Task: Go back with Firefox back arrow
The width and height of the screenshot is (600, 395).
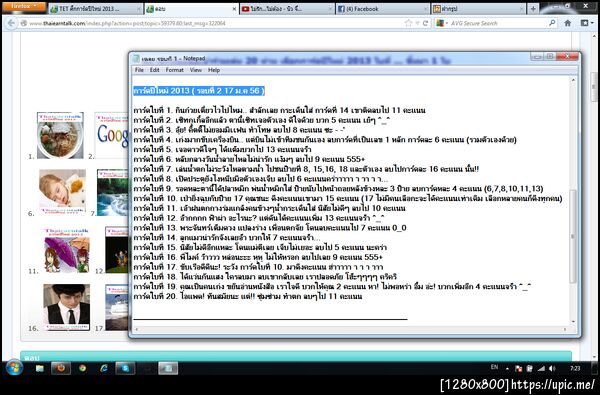Action: click(11, 23)
